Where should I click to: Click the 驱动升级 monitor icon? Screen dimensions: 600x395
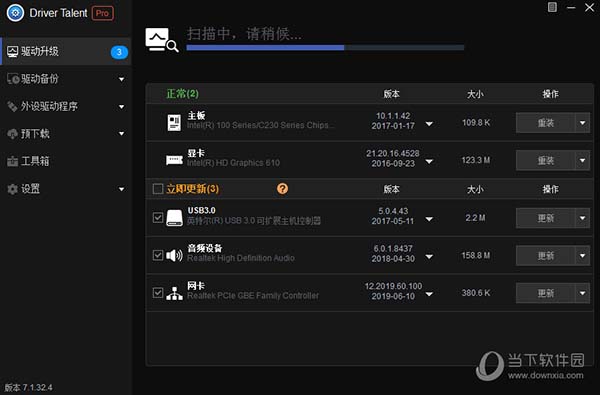[13, 51]
